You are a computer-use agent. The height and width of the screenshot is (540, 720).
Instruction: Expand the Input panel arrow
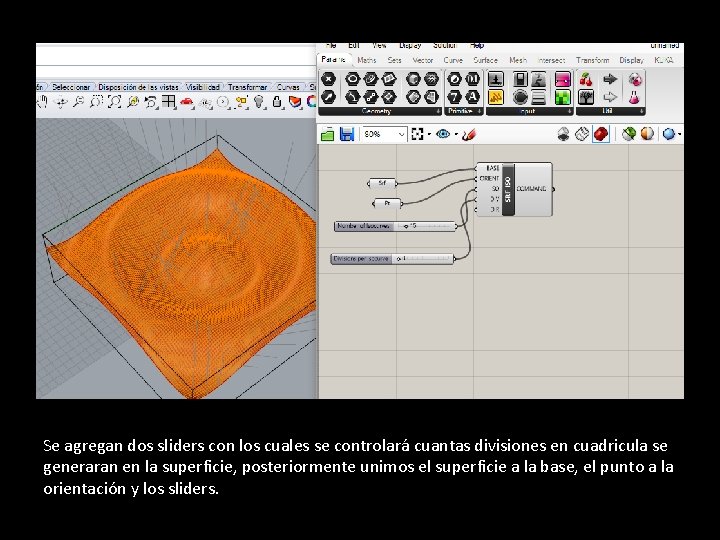(569, 111)
